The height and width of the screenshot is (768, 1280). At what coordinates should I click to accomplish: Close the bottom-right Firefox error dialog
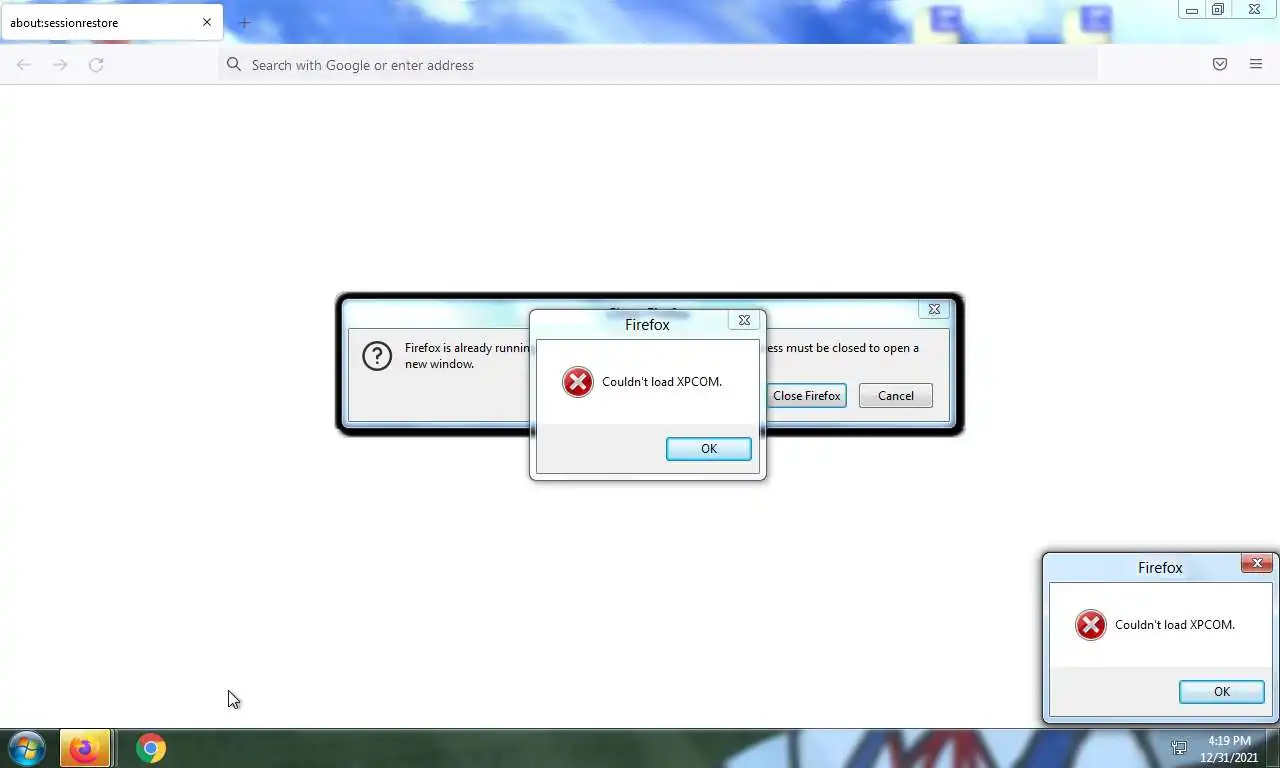[x=1257, y=563]
